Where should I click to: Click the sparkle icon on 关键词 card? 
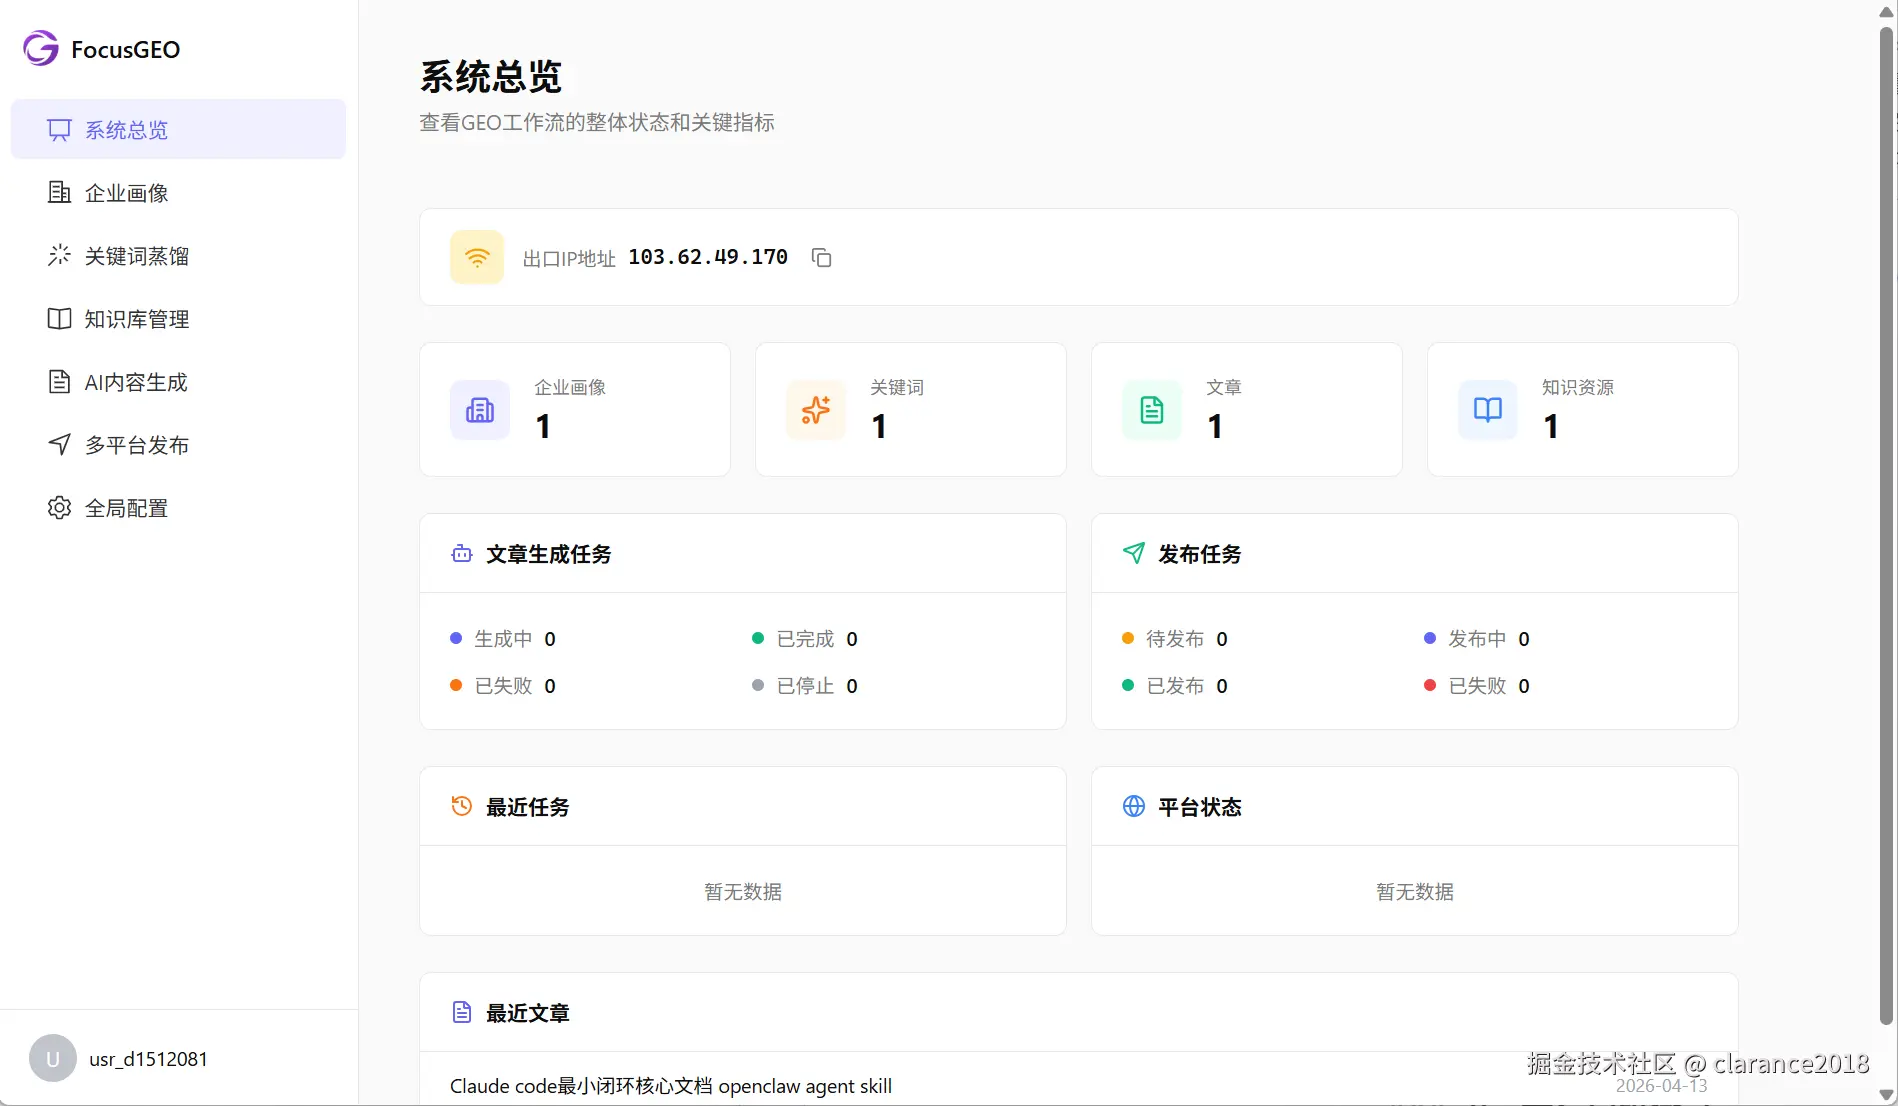point(815,409)
